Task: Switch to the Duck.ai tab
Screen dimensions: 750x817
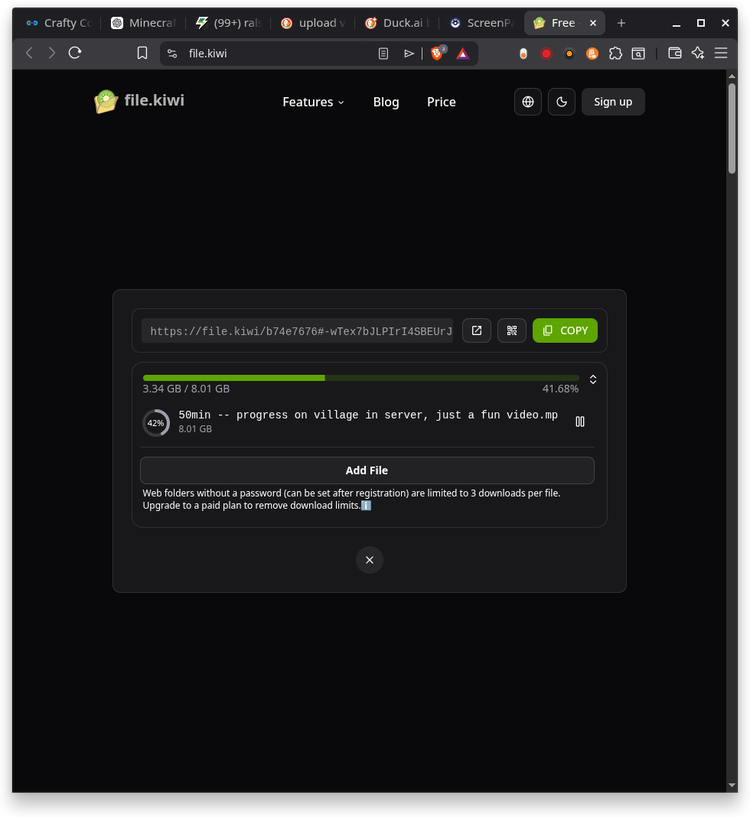Action: tap(398, 23)
